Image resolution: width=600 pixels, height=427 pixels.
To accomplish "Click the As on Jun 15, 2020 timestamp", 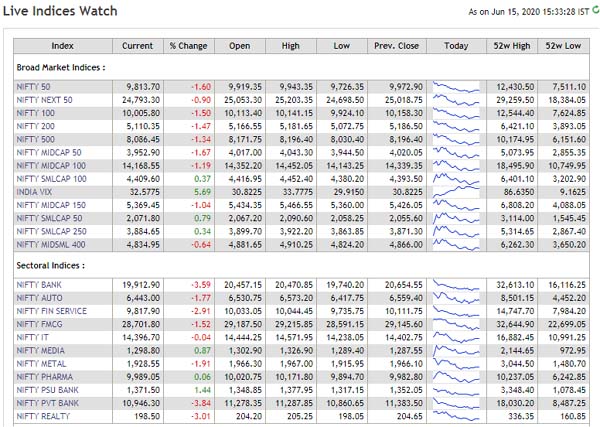I will point(529,12).
